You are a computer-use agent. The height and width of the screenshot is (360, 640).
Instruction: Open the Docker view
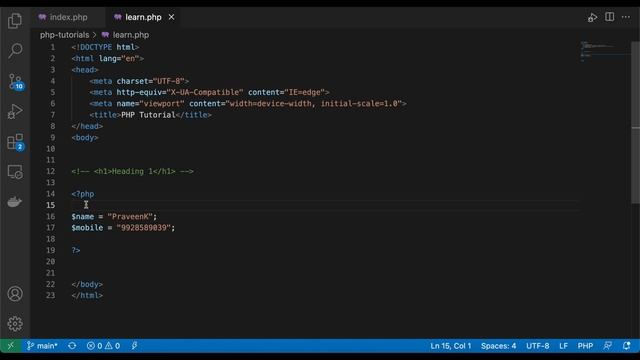(x=15, y=202)
